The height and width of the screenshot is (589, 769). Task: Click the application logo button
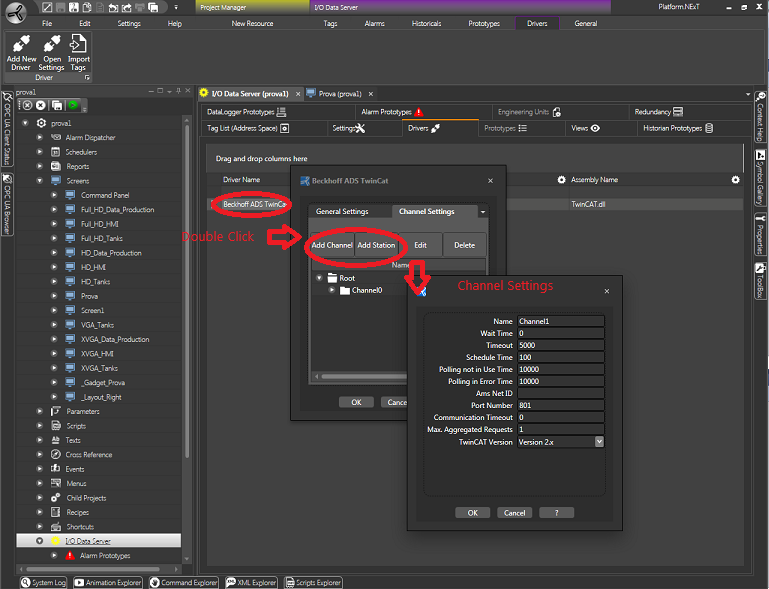coord(15,13)
